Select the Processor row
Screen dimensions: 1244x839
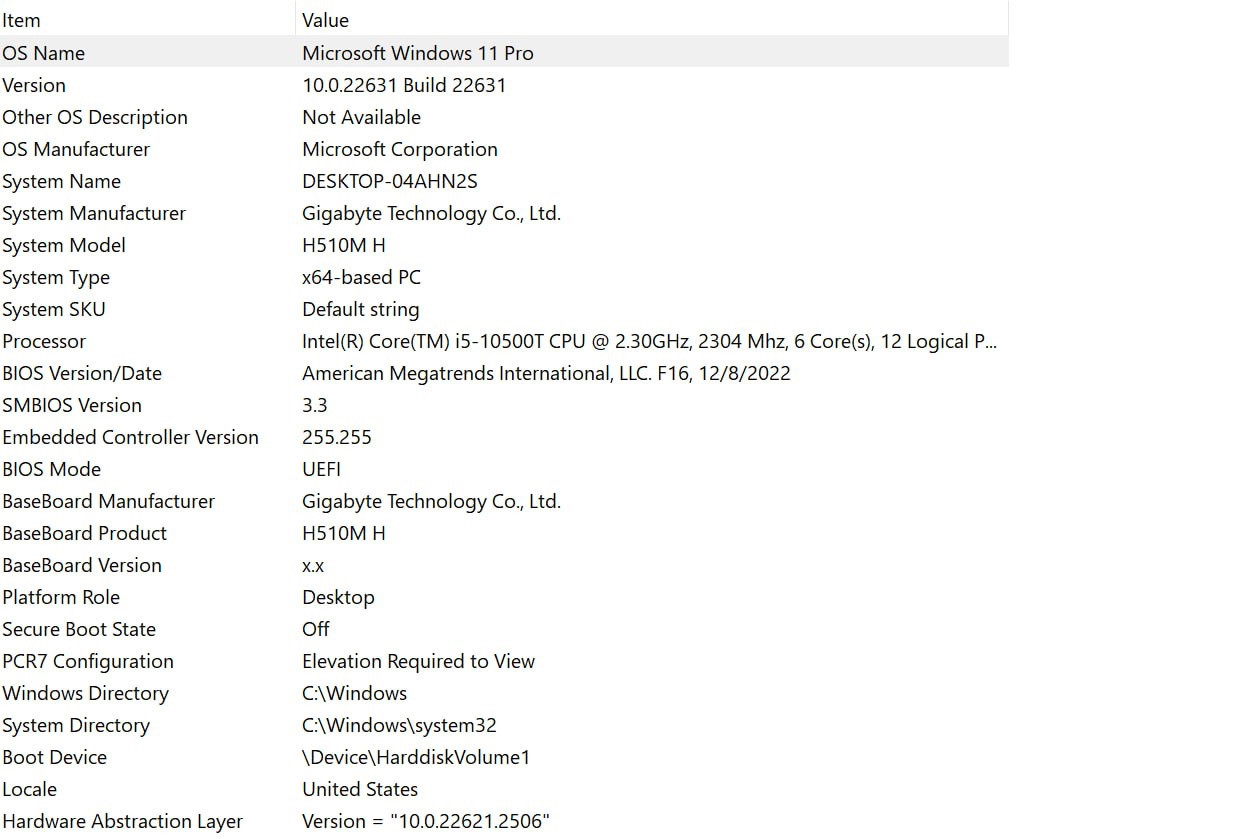tap(44, 341)
